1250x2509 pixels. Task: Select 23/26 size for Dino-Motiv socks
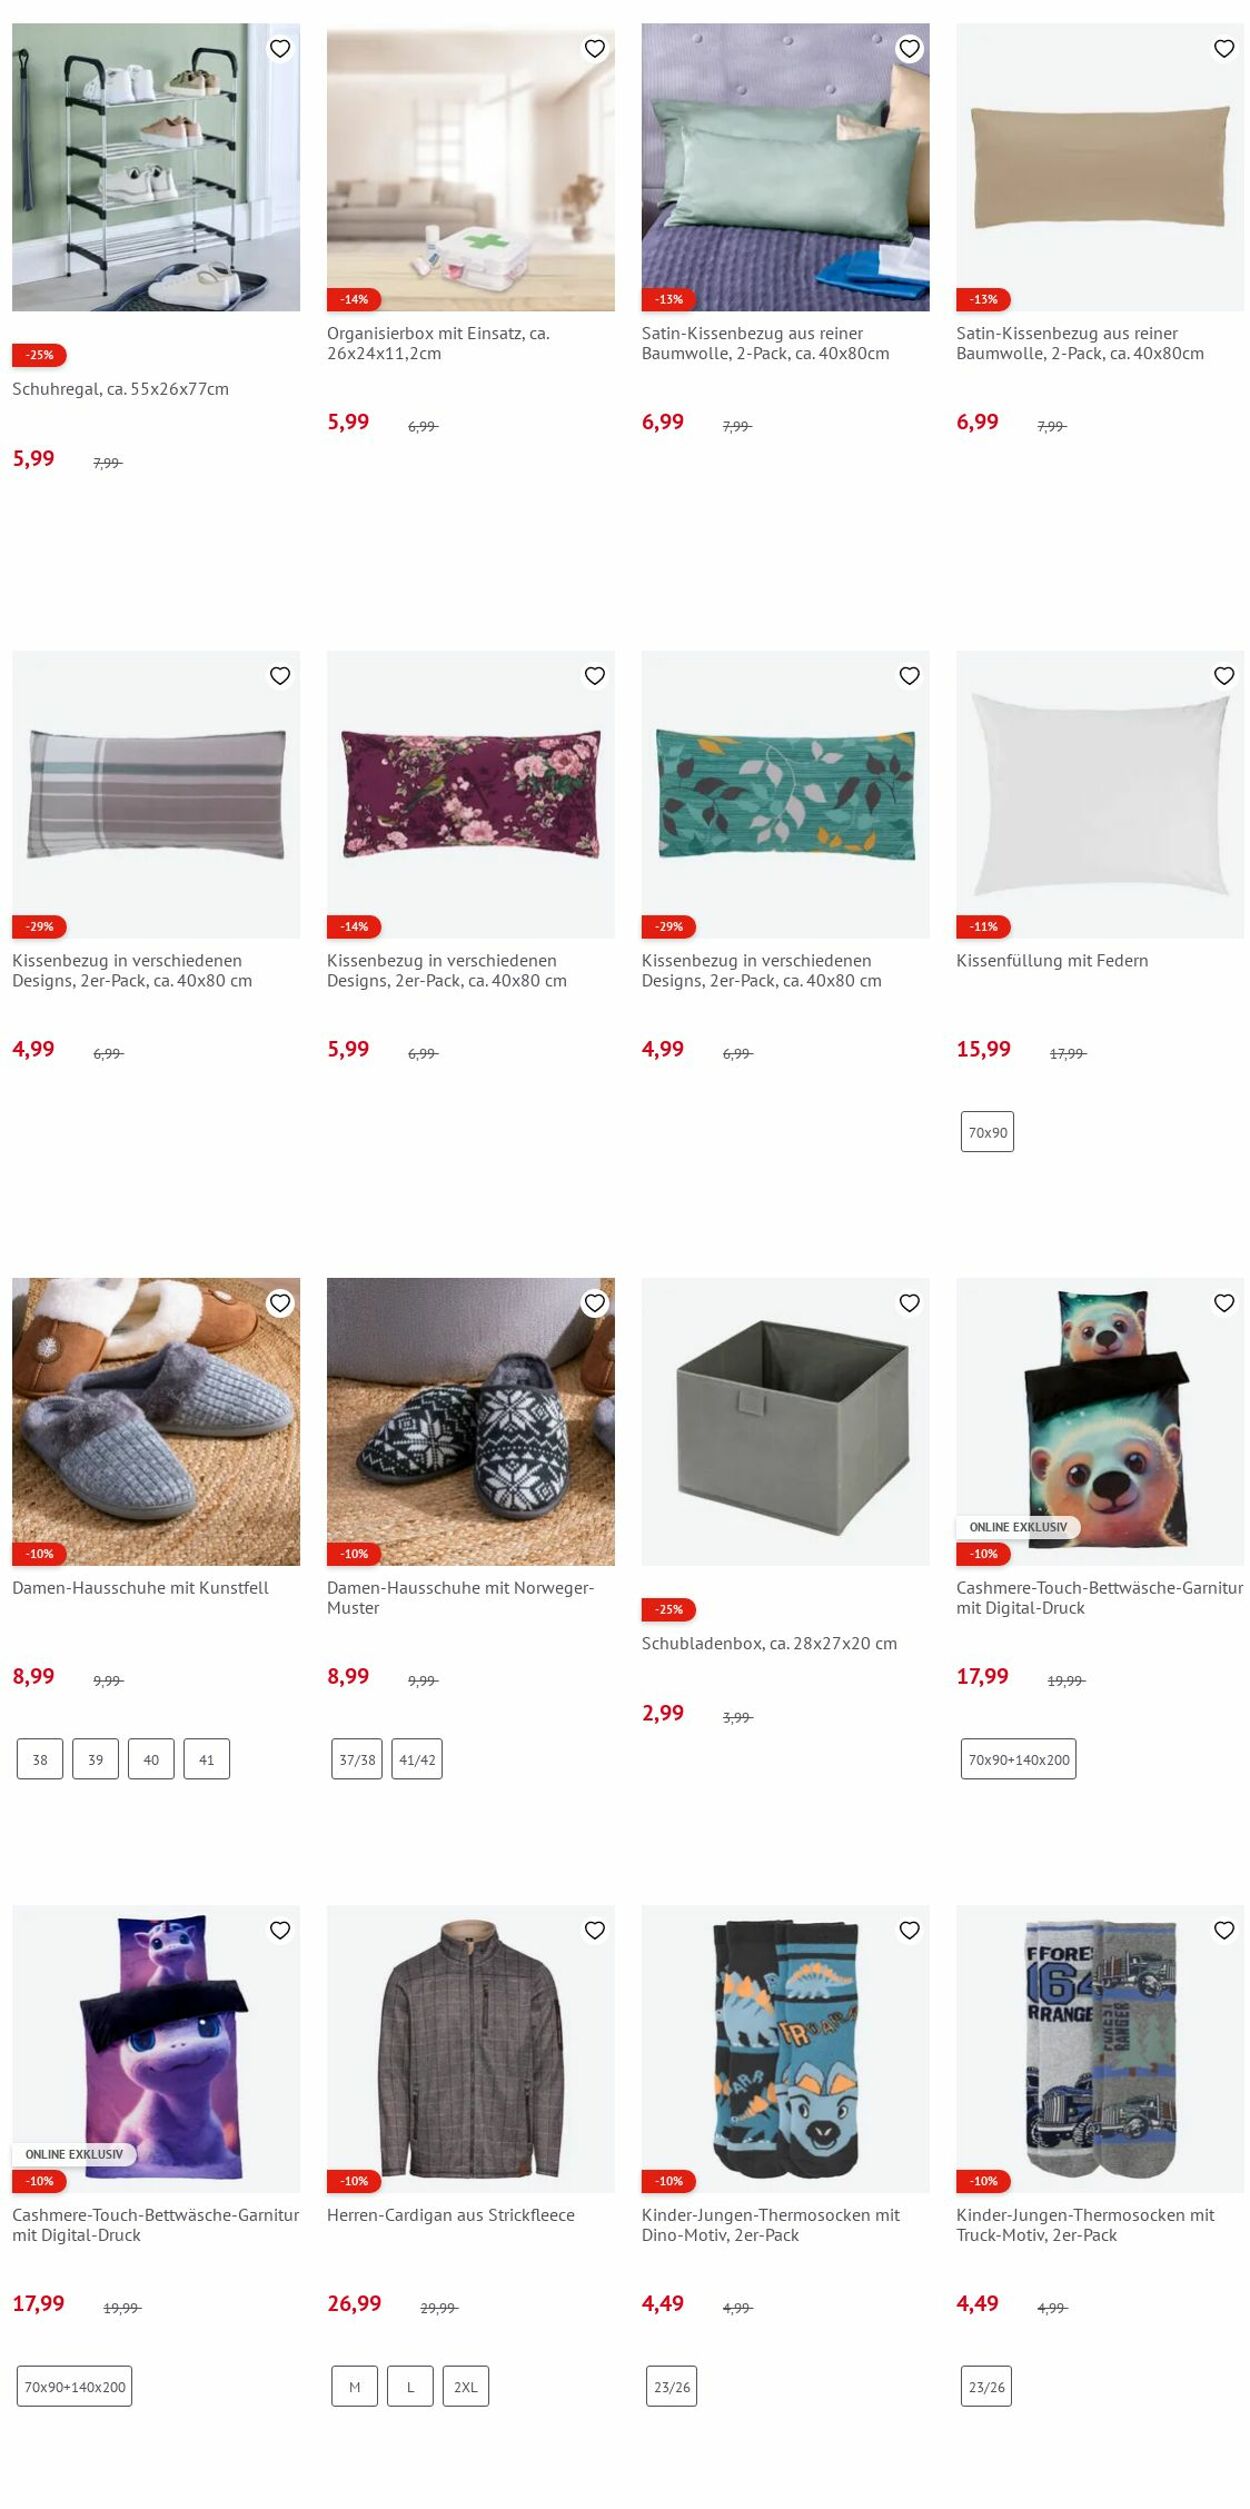tap(672, 2386)
